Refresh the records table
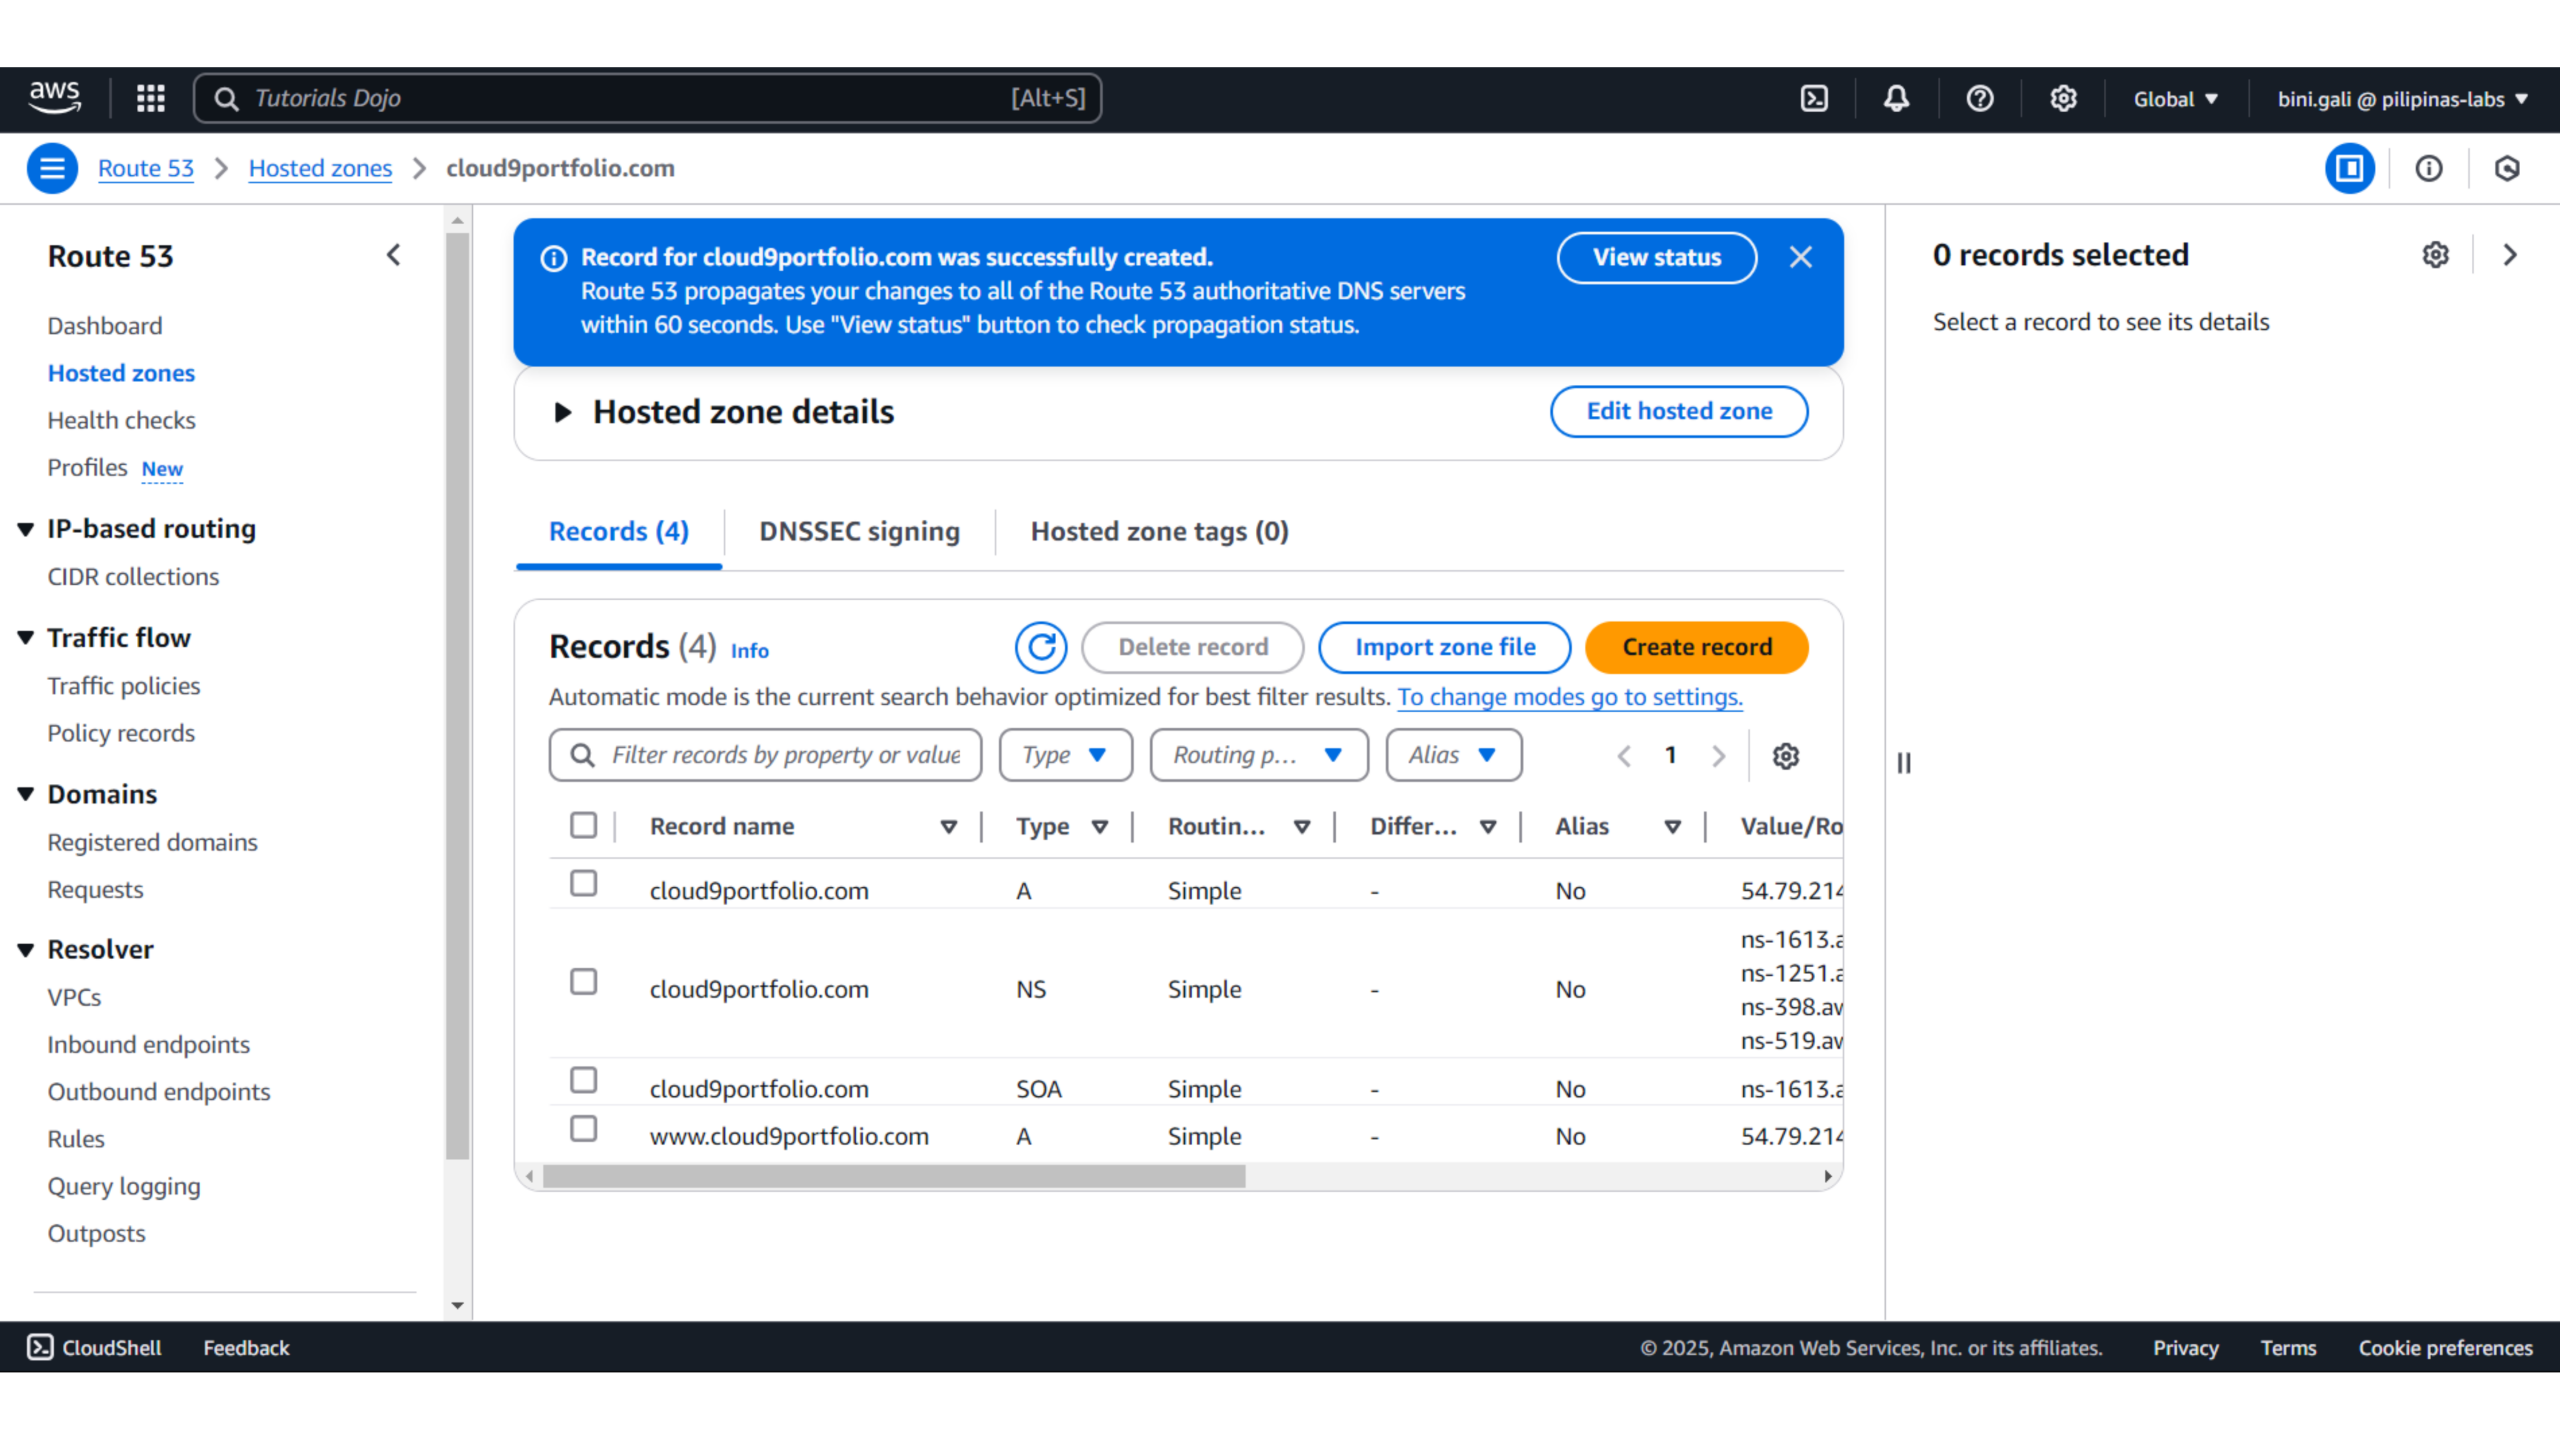 tap(1040, 647)
